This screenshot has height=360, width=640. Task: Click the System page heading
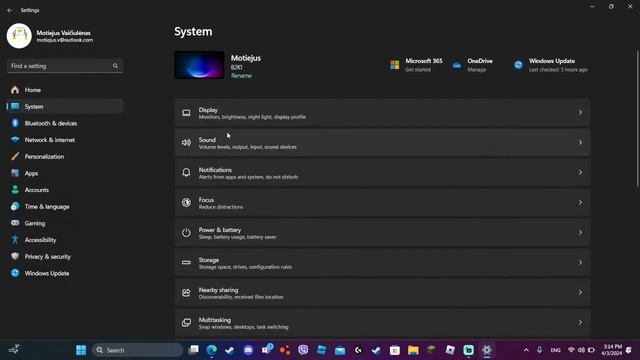[193, 31]
